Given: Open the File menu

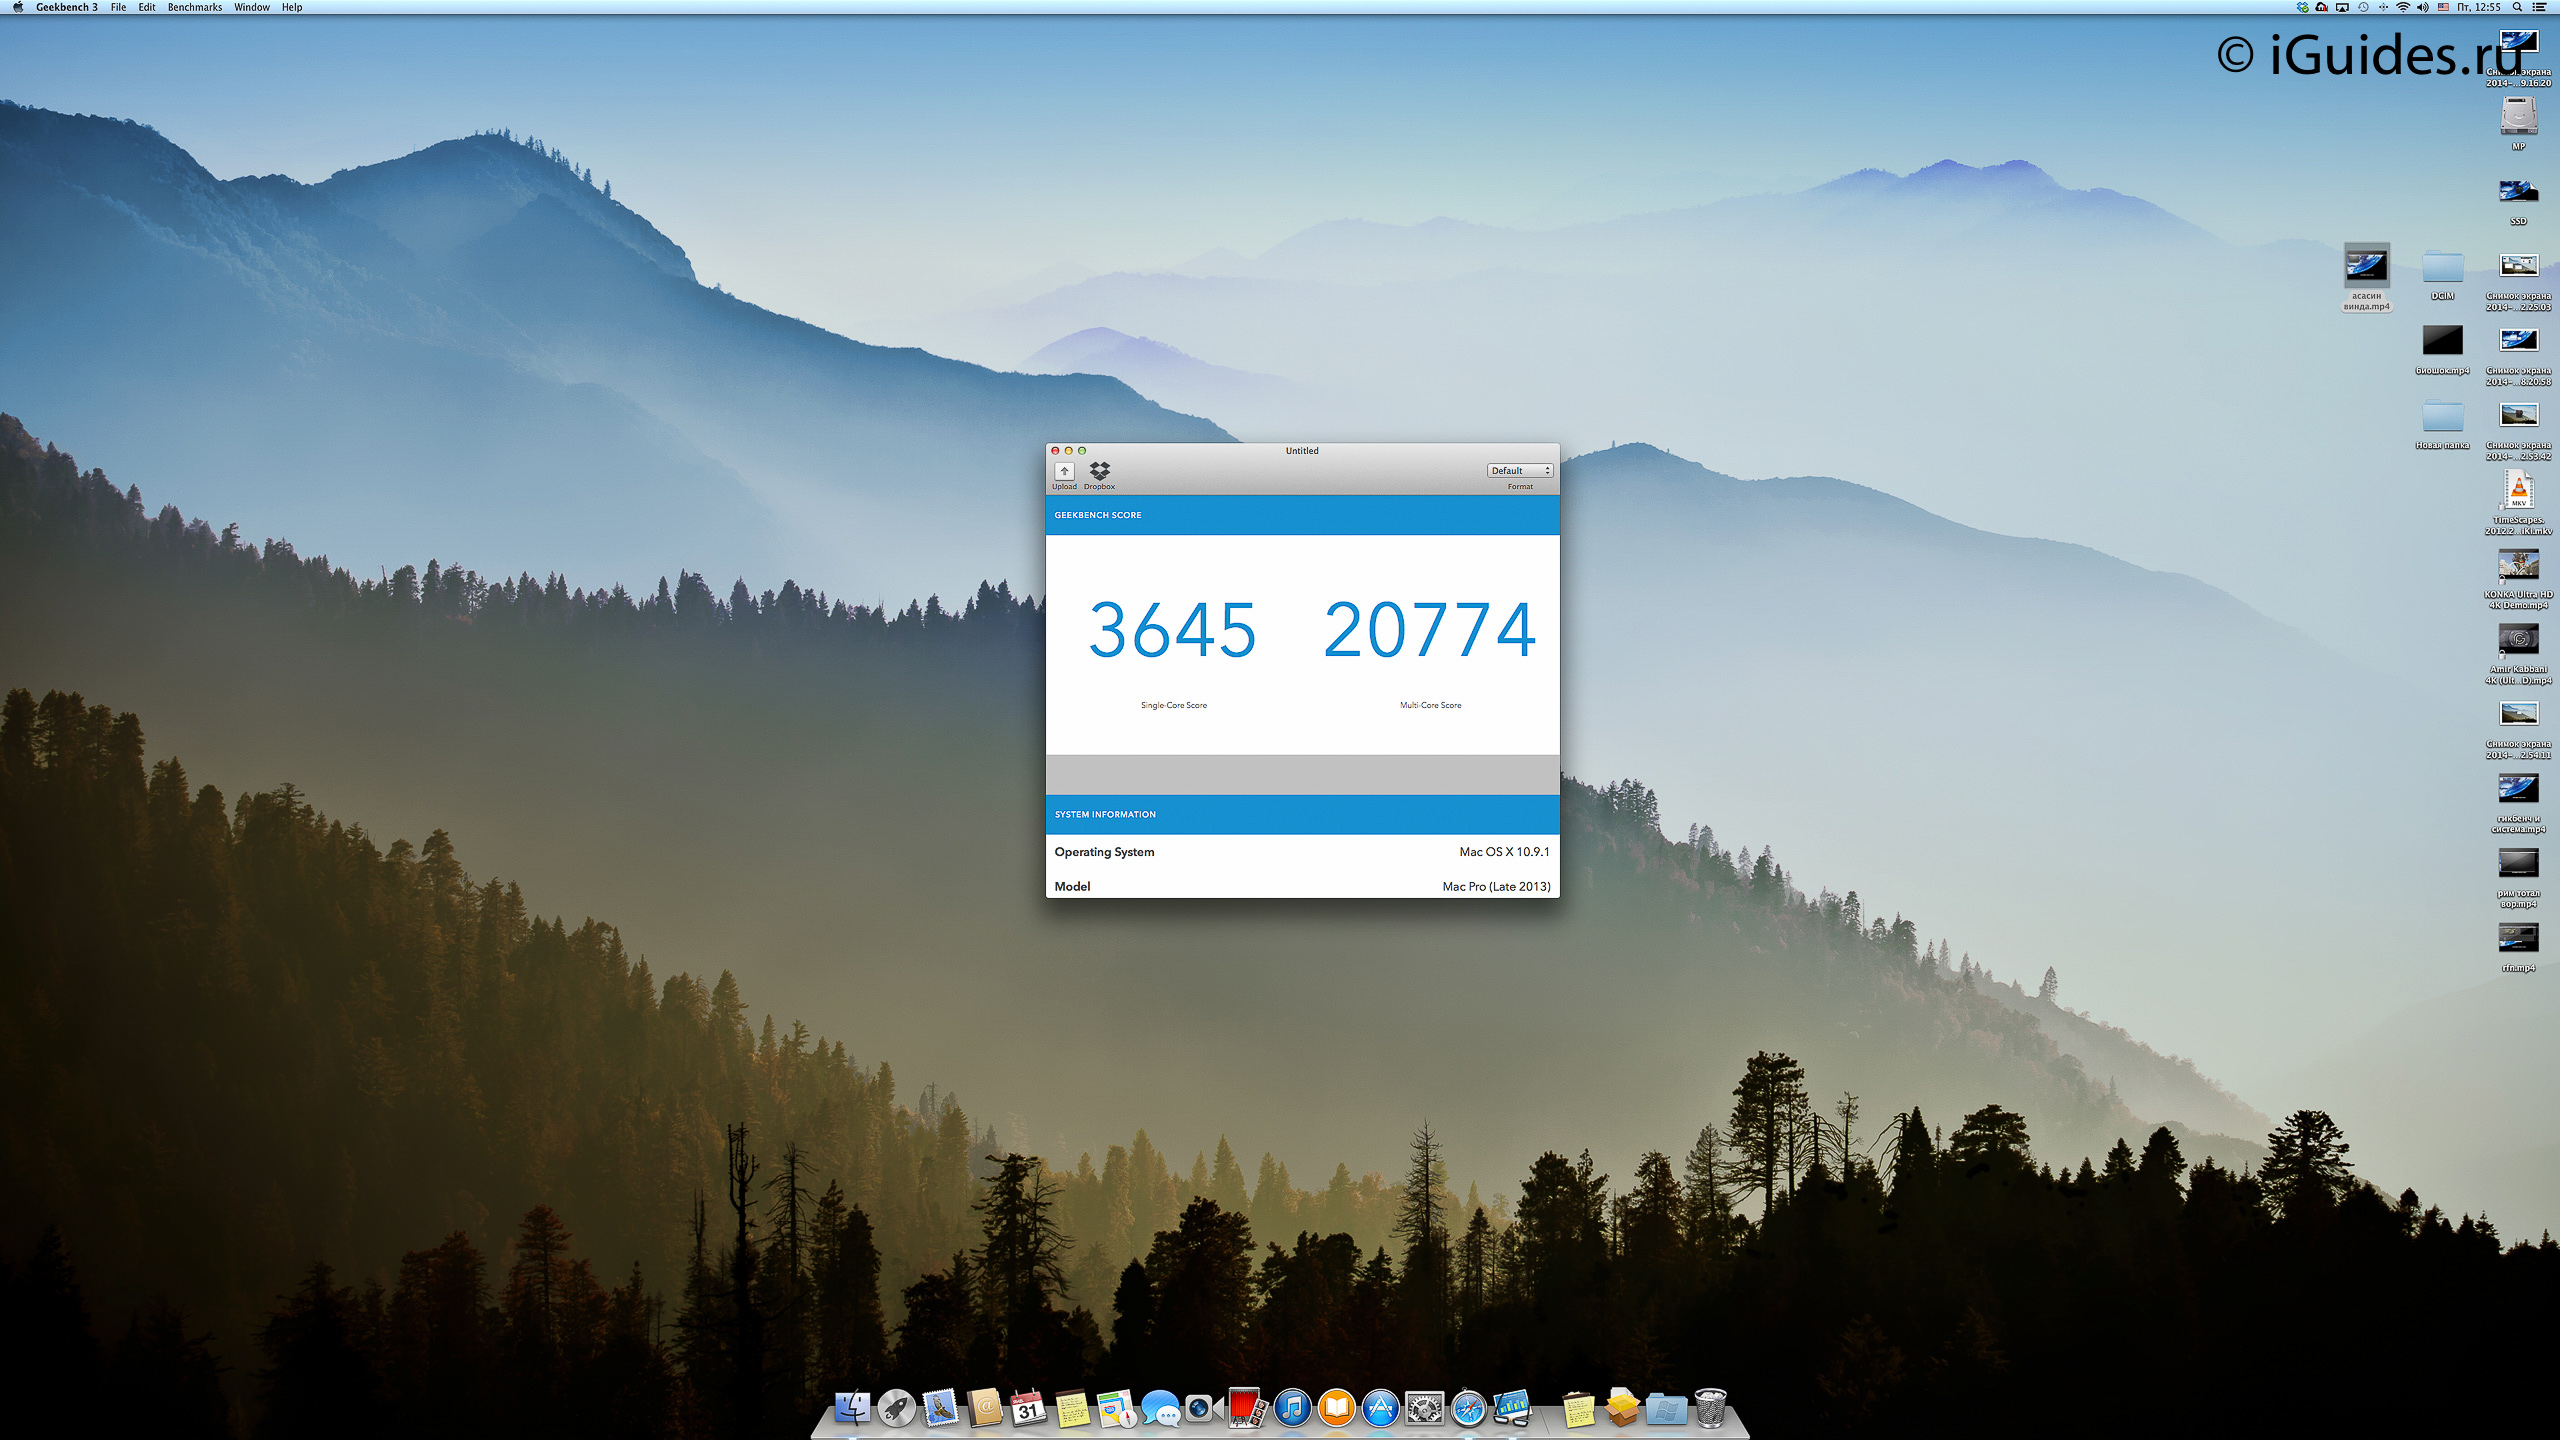Looking at the screenshot, I should [x=118, y=7].
